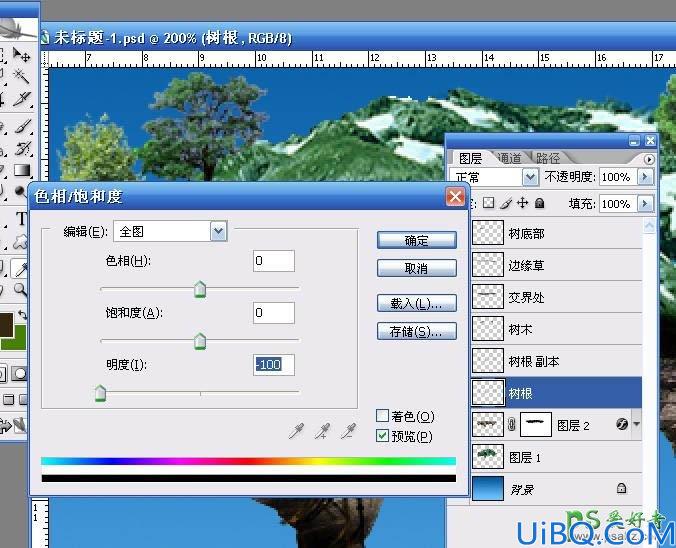Open the 填充 fill slider arrow
Viewport: 676px width, 548px height.
pos(645,203)
